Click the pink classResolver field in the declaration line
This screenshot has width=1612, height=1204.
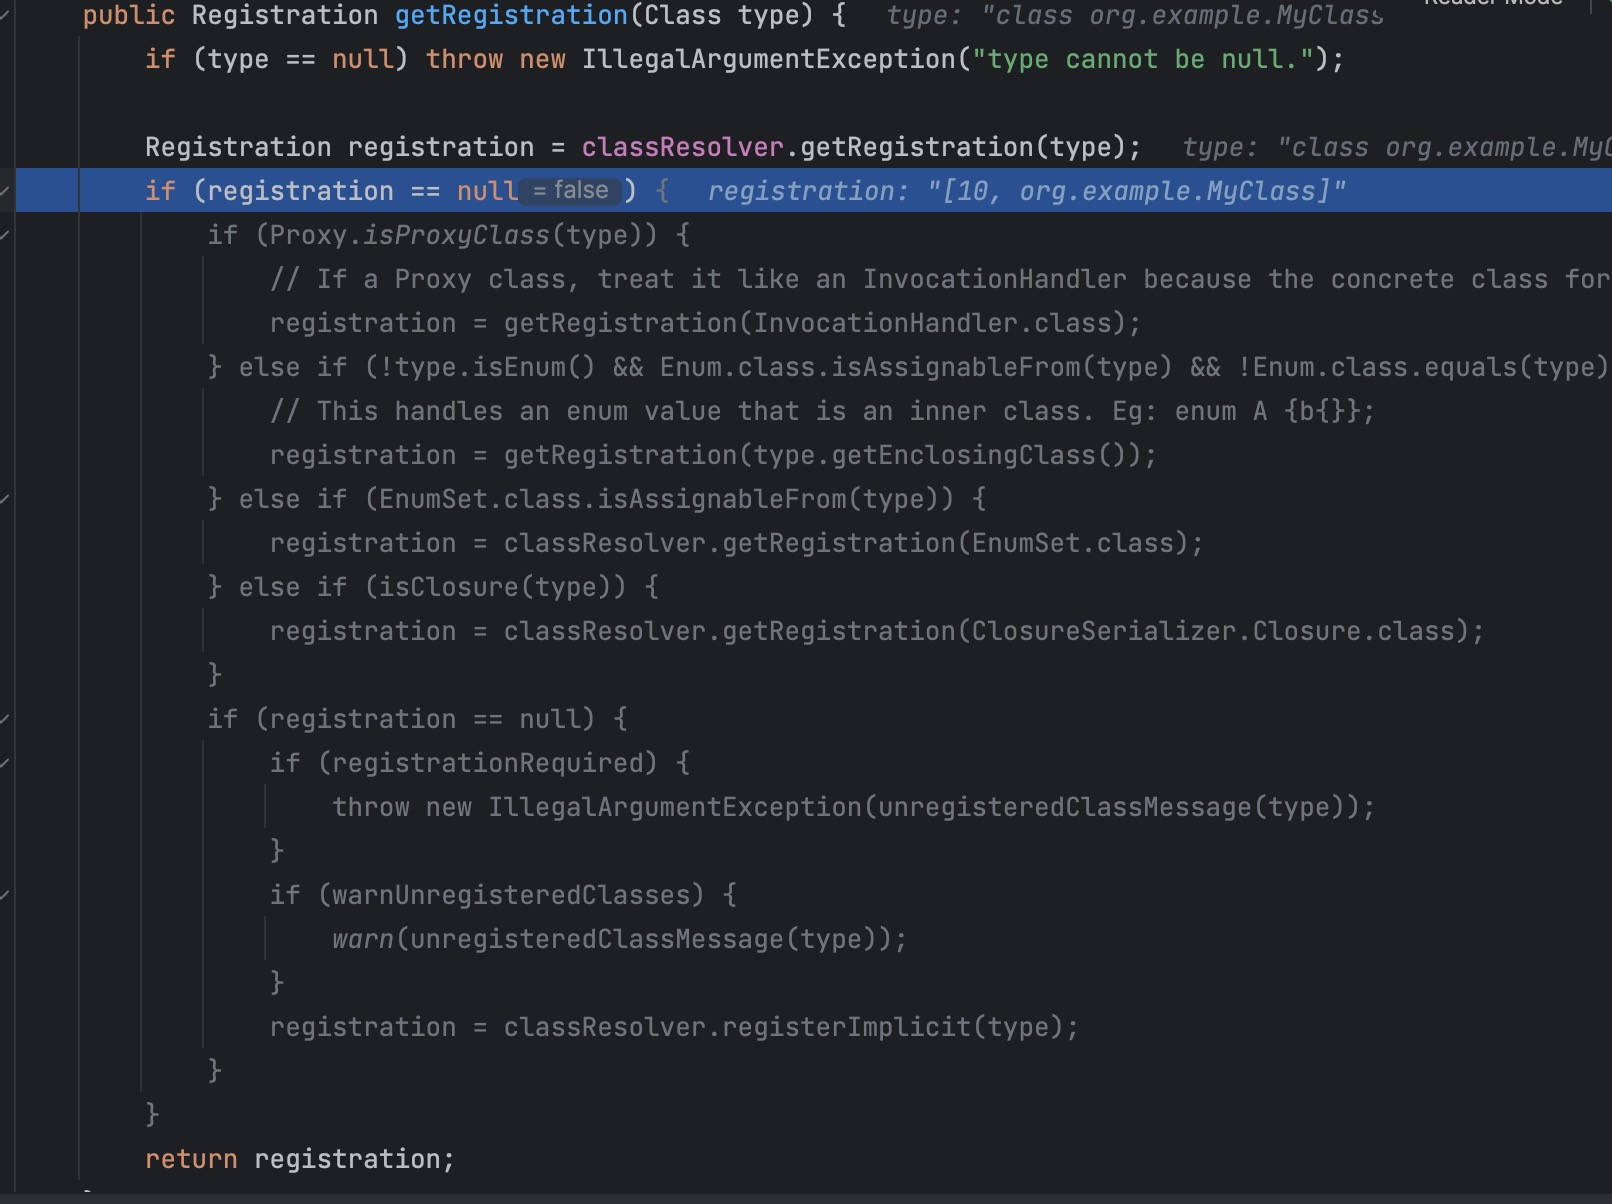point(682,148)
